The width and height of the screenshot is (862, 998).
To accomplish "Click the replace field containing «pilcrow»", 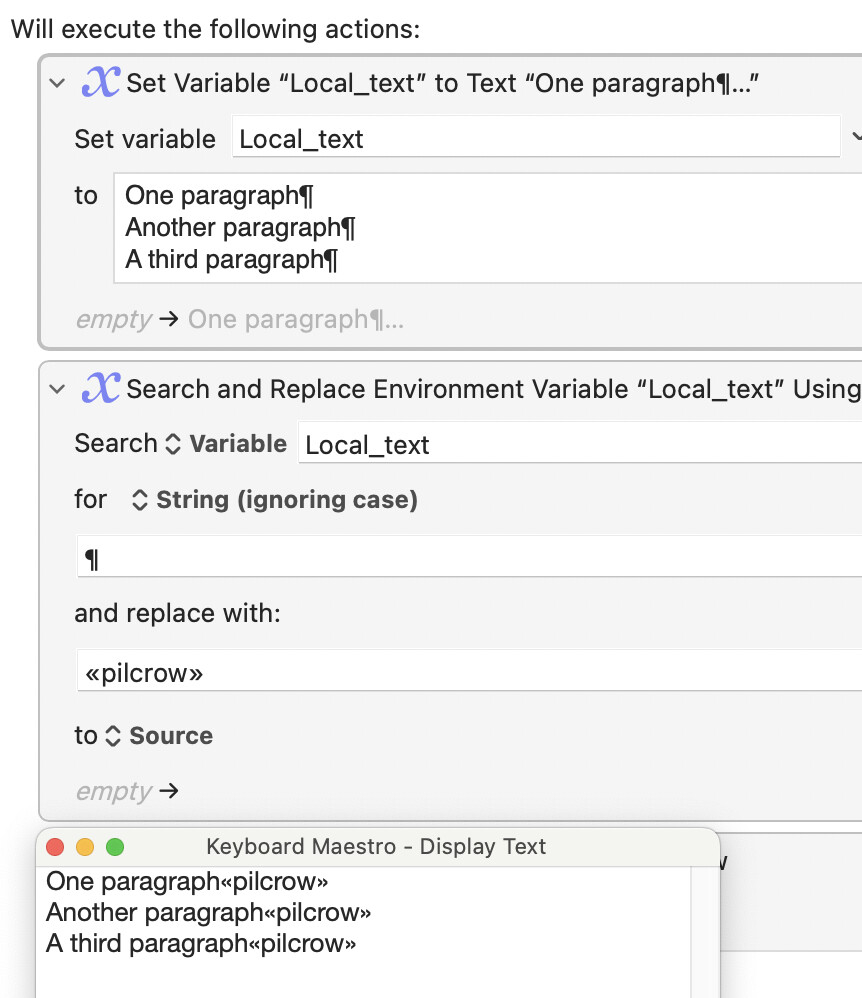I will [x=469, y=670].
